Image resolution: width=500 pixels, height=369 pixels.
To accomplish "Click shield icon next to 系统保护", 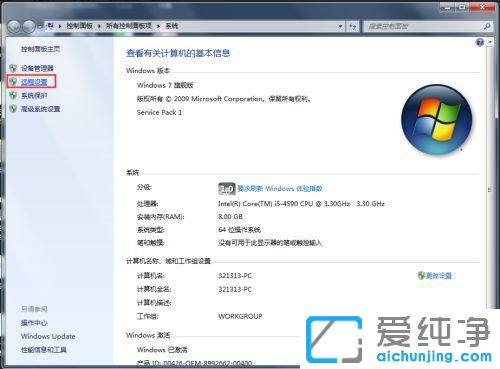I will pyautogui.click(x=13, y=95).
